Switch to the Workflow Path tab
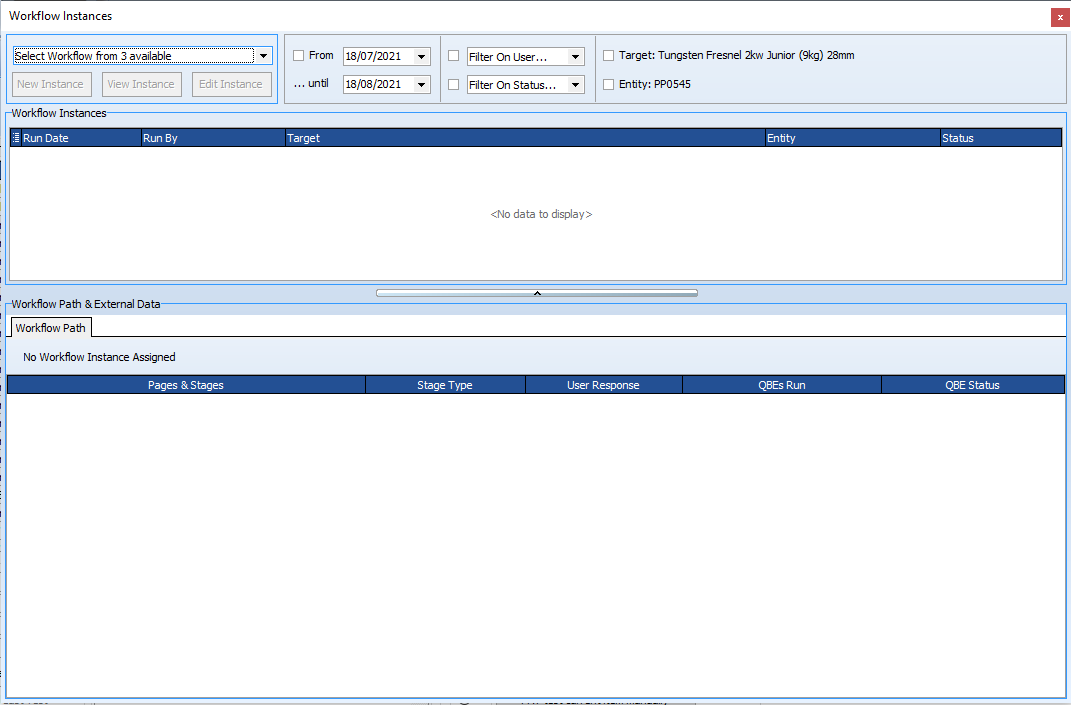Viewport: 1071px width, 705px height. [50, 327]
